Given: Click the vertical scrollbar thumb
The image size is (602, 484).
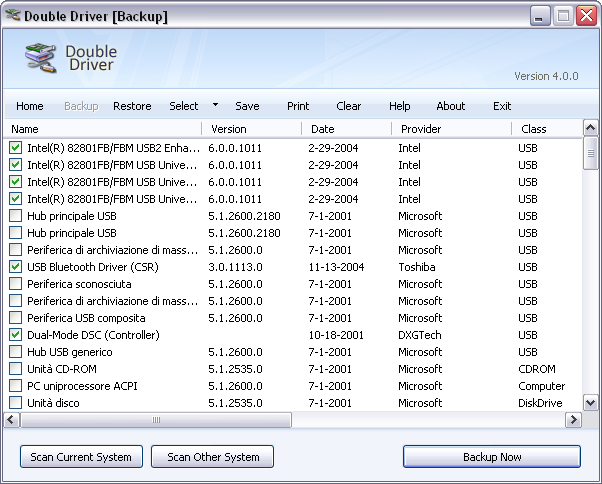Looking at the screenshot, I should tap(590, 153).
